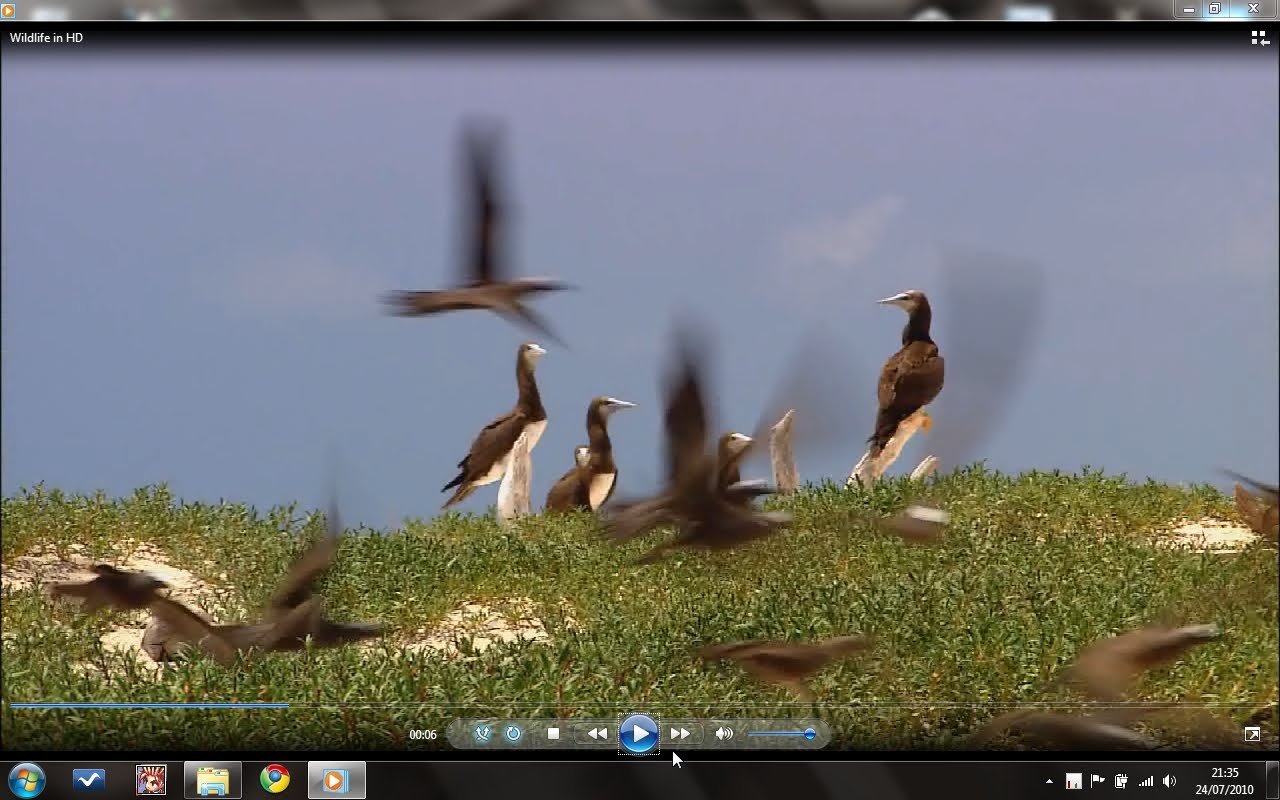Stop video playback
This screenshot has height=800, width=1280.
[x=553, y=734]
